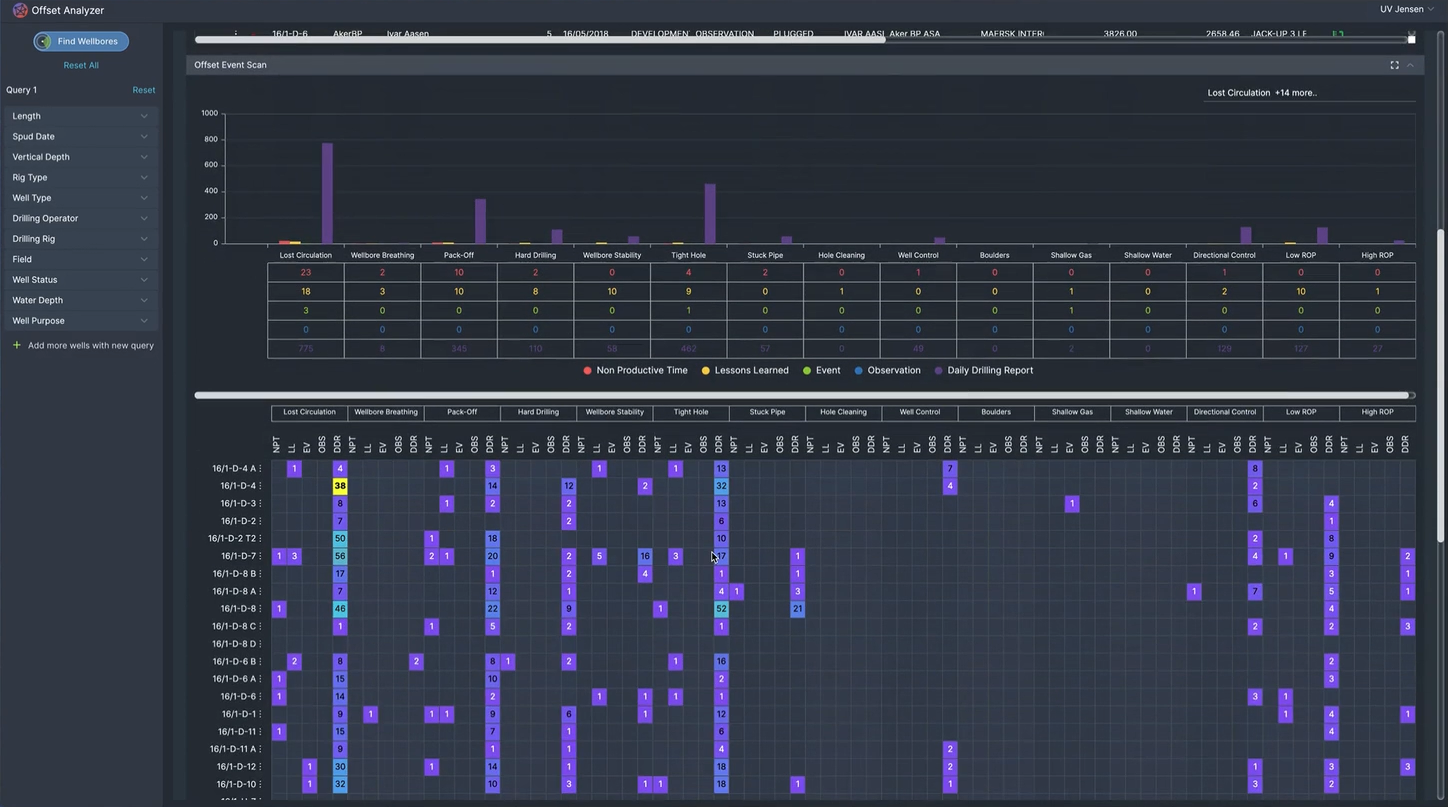
Task: Click the wellbore table horizontal scrollbar
Action: coord(540,40)
